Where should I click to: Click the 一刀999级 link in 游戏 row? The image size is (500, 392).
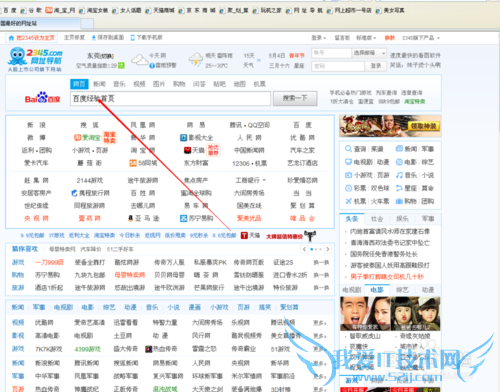(49, 262)
